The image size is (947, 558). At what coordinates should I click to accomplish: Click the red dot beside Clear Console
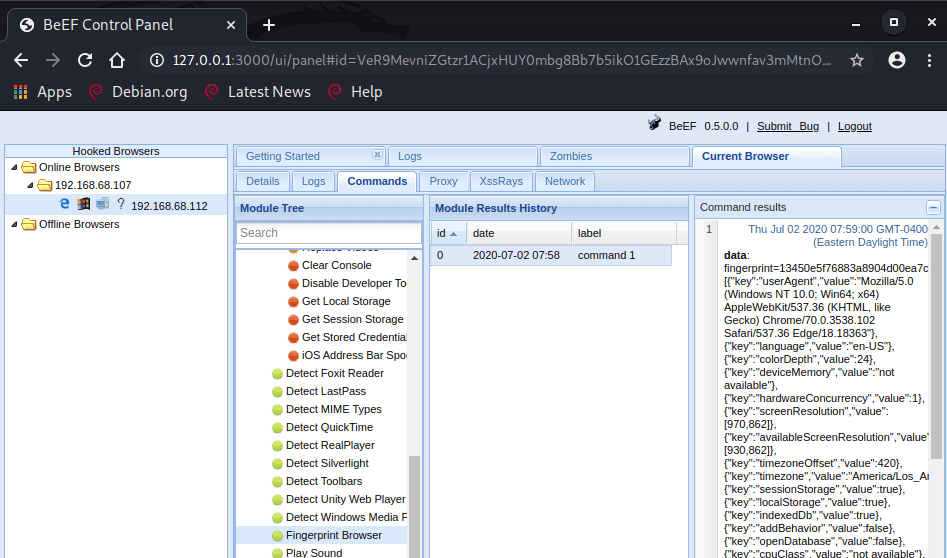point(293,266)
